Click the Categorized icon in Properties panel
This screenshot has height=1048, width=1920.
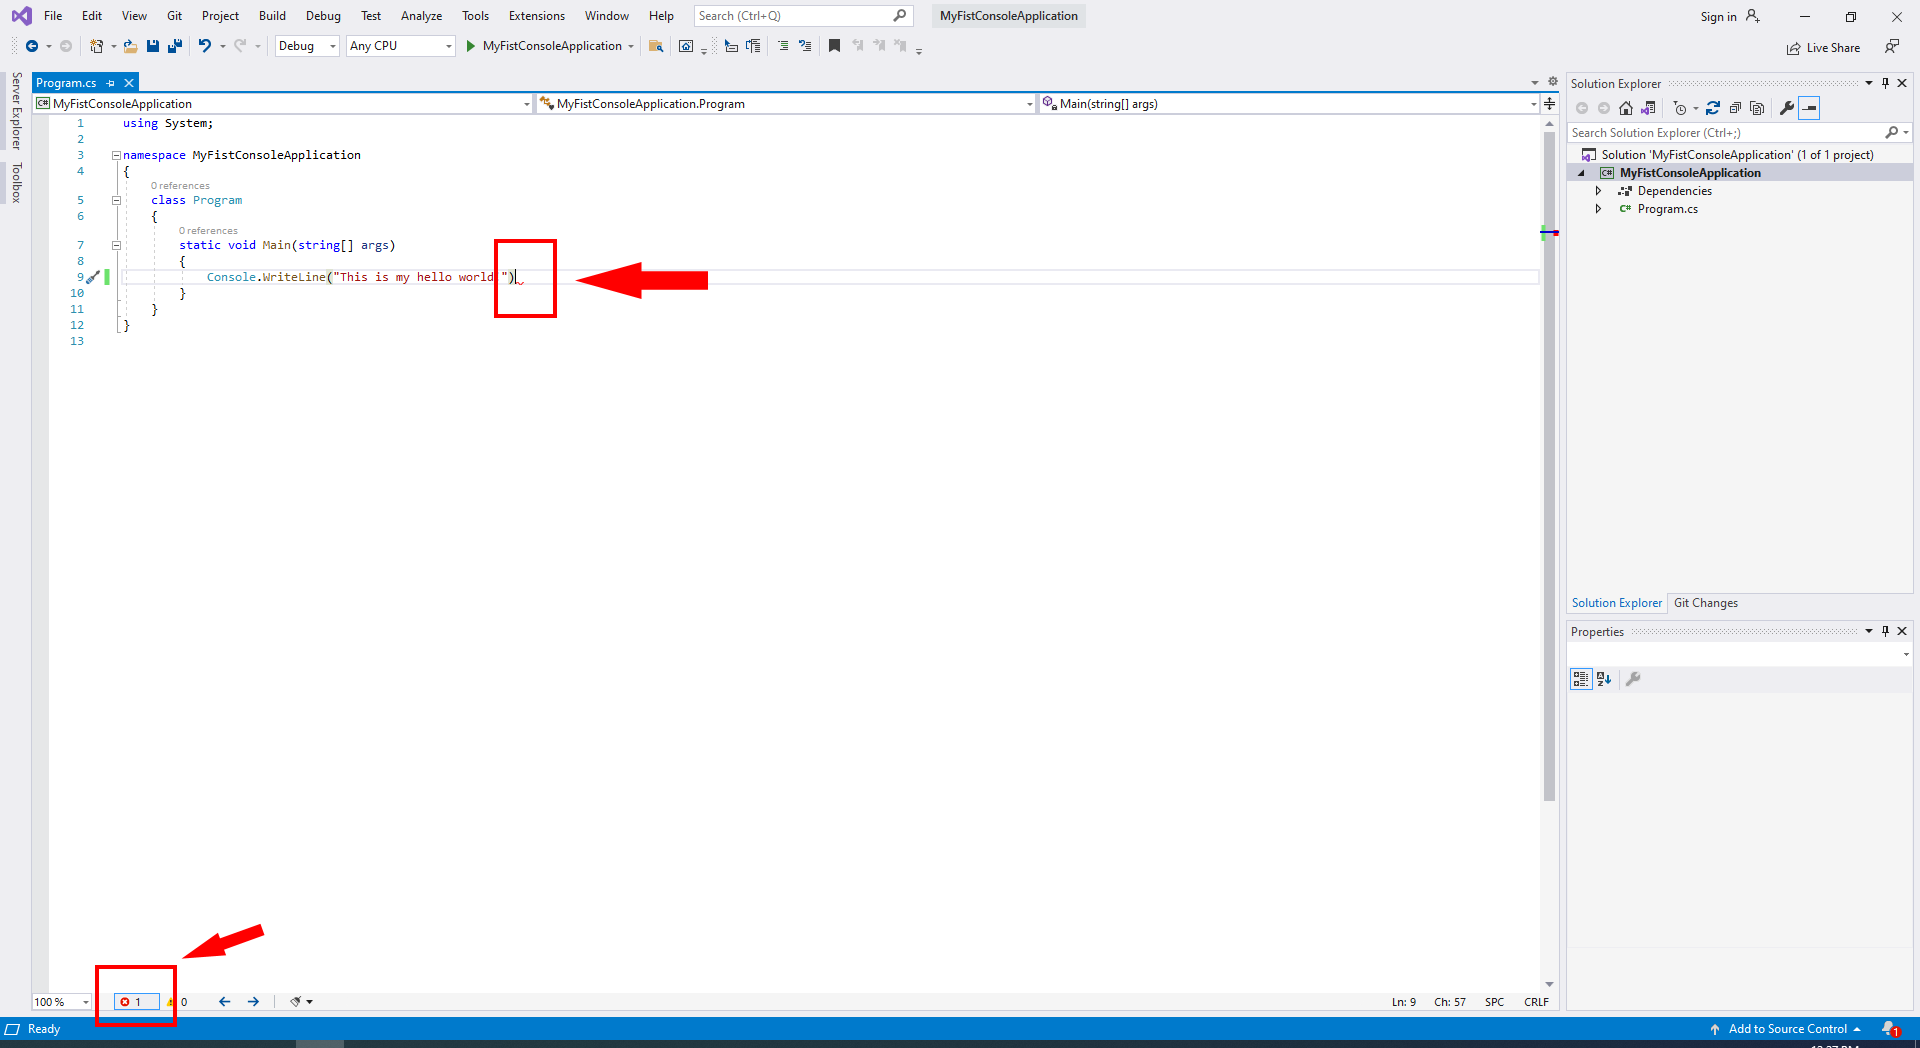coord(1581,679)
